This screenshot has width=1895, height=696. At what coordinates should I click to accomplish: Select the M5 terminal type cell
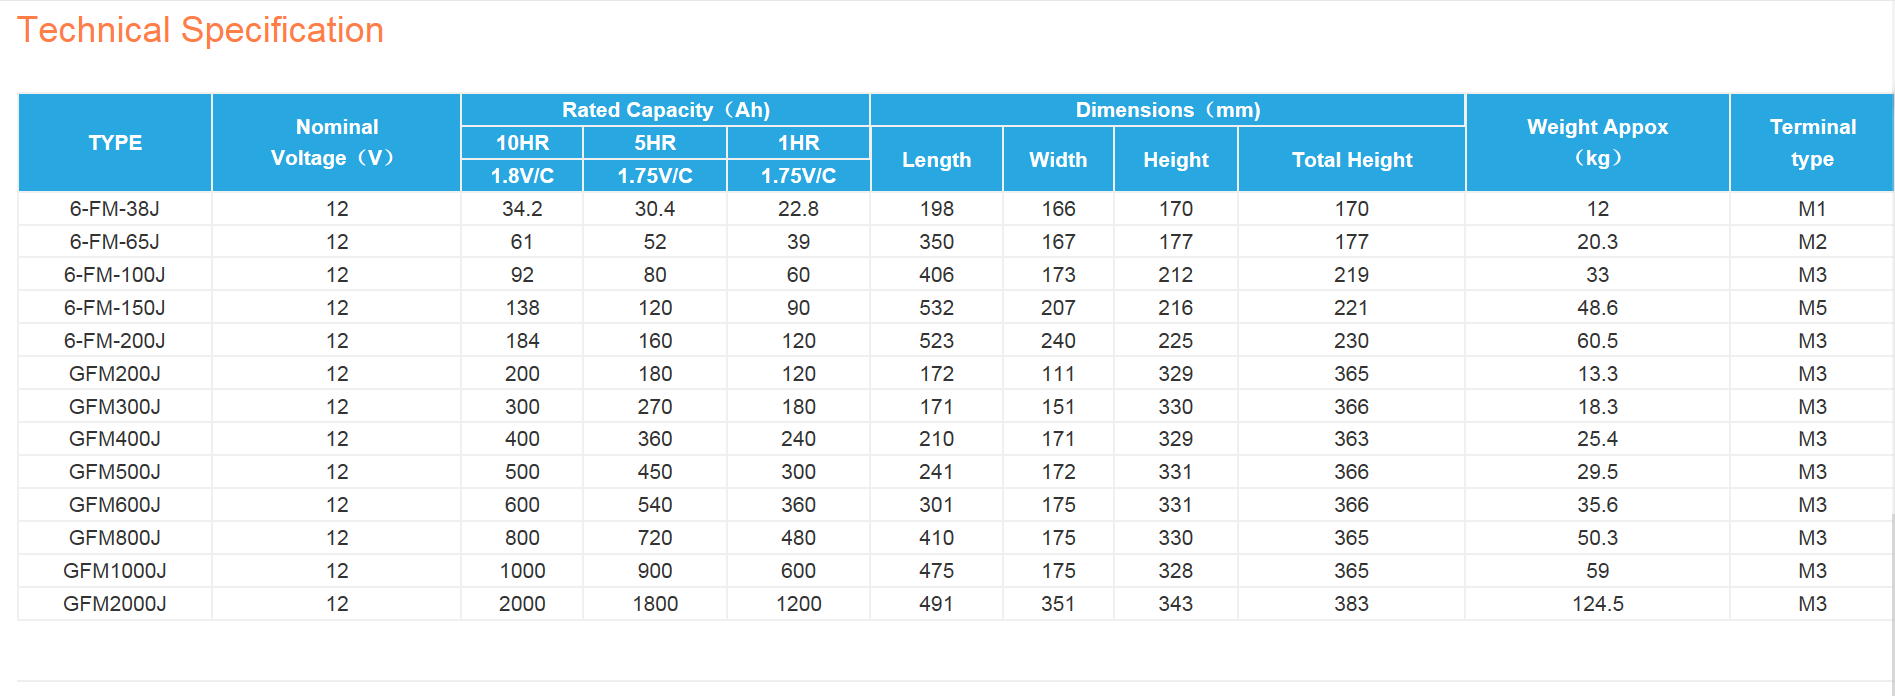tap(1812, 308)
